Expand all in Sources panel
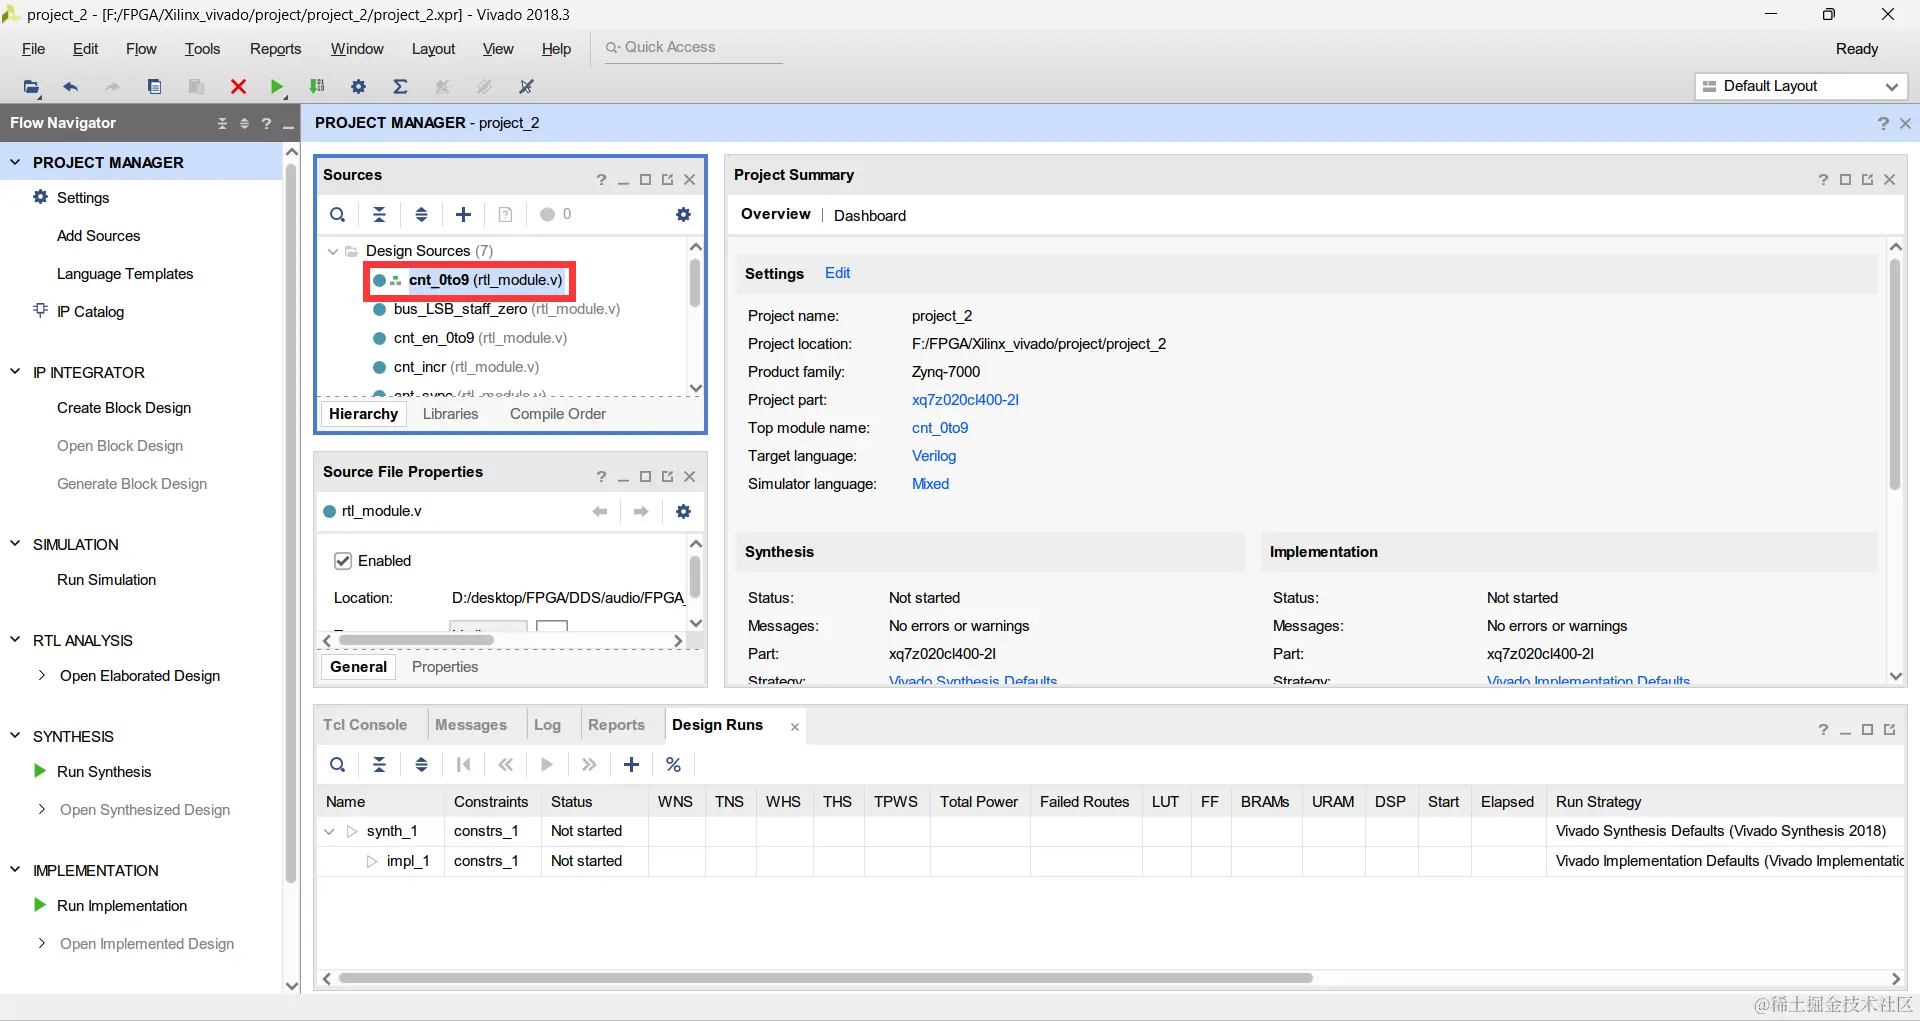This screenshot has width=1920, height=1021. pyautogui.click(x=422, y=214)
